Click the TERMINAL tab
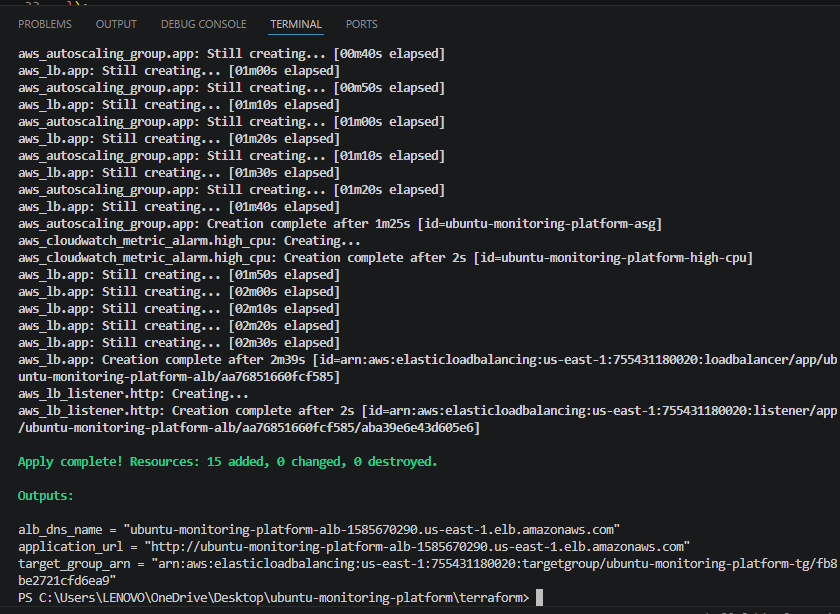The image size is (840, 614). pos(296,24)
